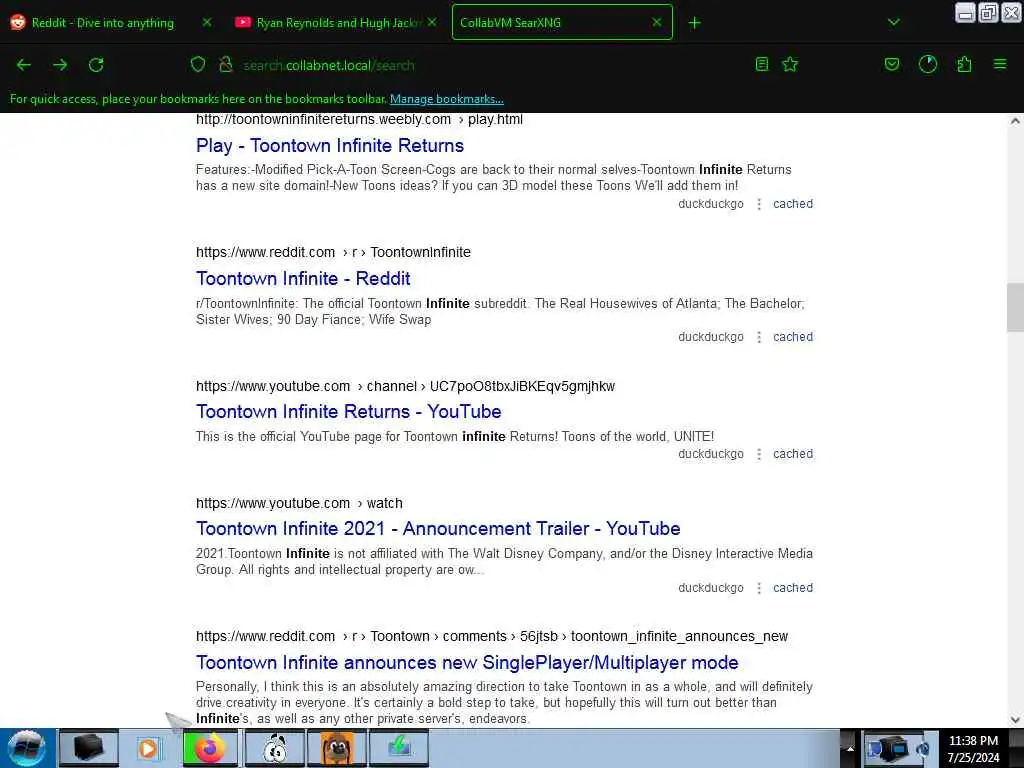Open the brown dog taskbar app
Viewport: 1024px width, 768px height.
click(x=337, y=748)
